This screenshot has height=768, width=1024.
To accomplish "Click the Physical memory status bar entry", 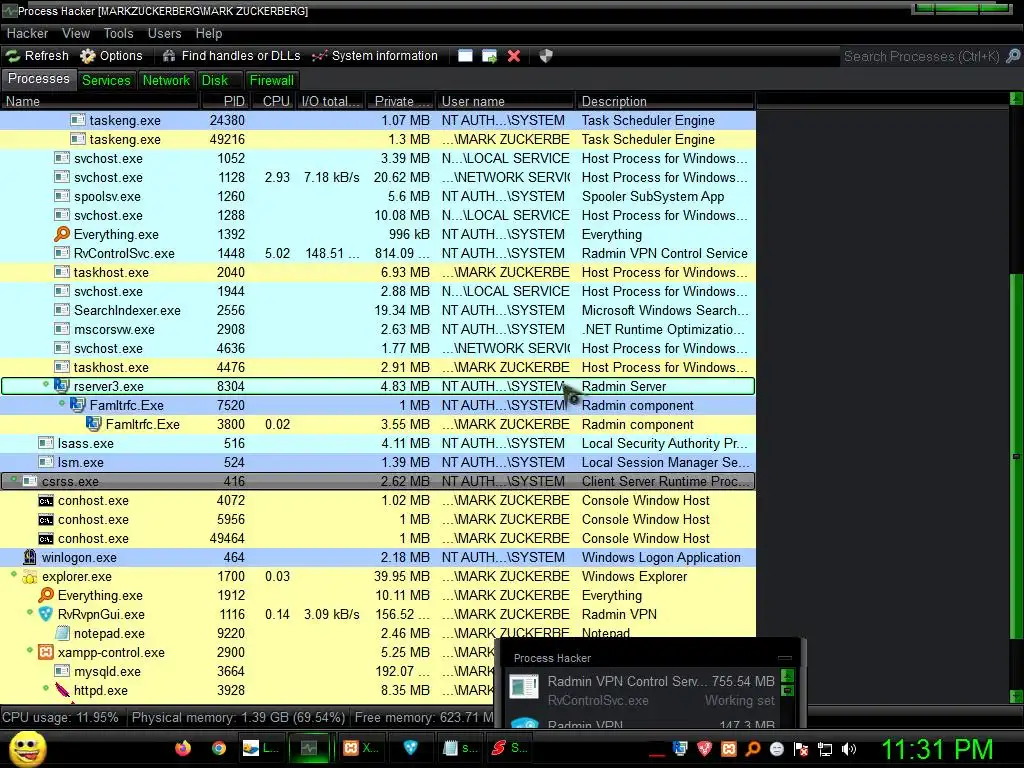I will tap(238, 718).
